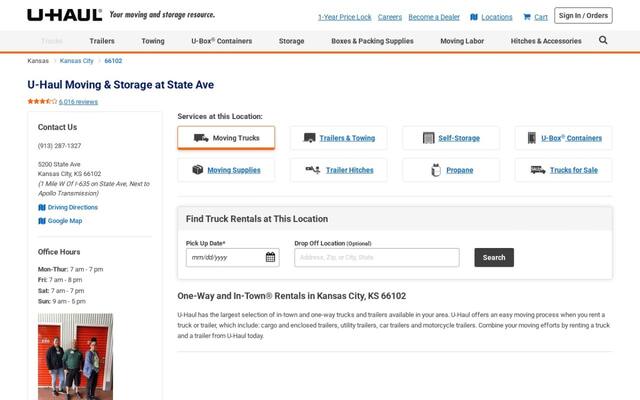Image resolution: width=640 pixels, height=400 pixels.
Task: Open Self-Storage service link
Action: click(459, 138)
